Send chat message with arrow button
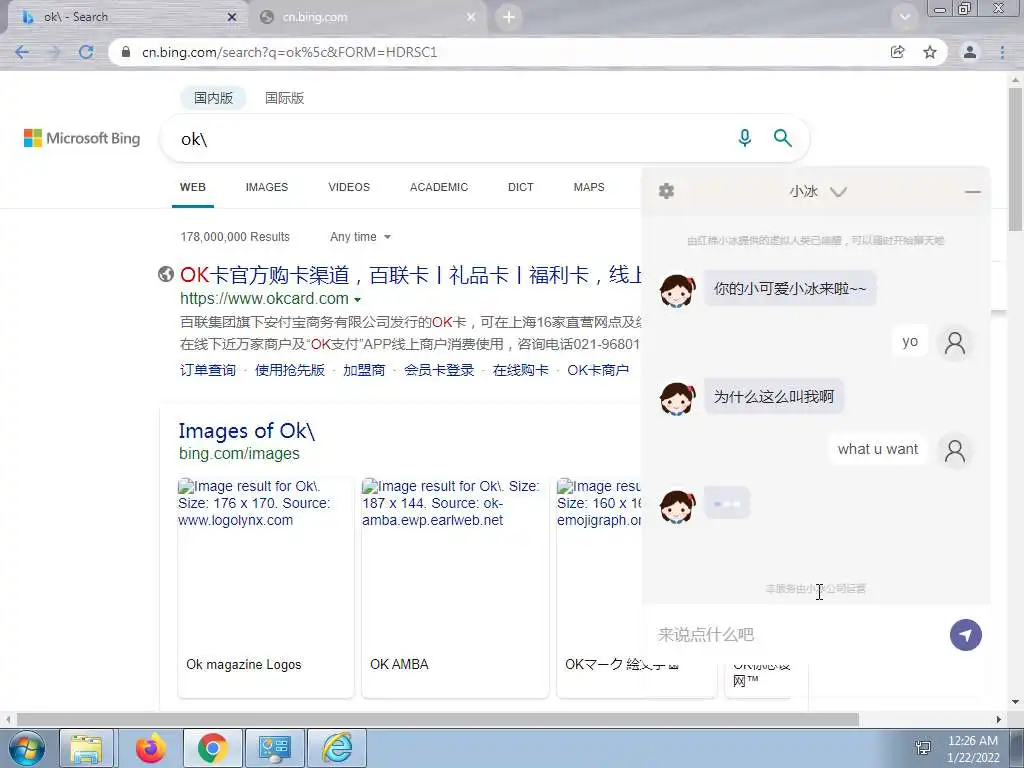The height and width of the screenshot is (768, 1024). click(965, 635)
